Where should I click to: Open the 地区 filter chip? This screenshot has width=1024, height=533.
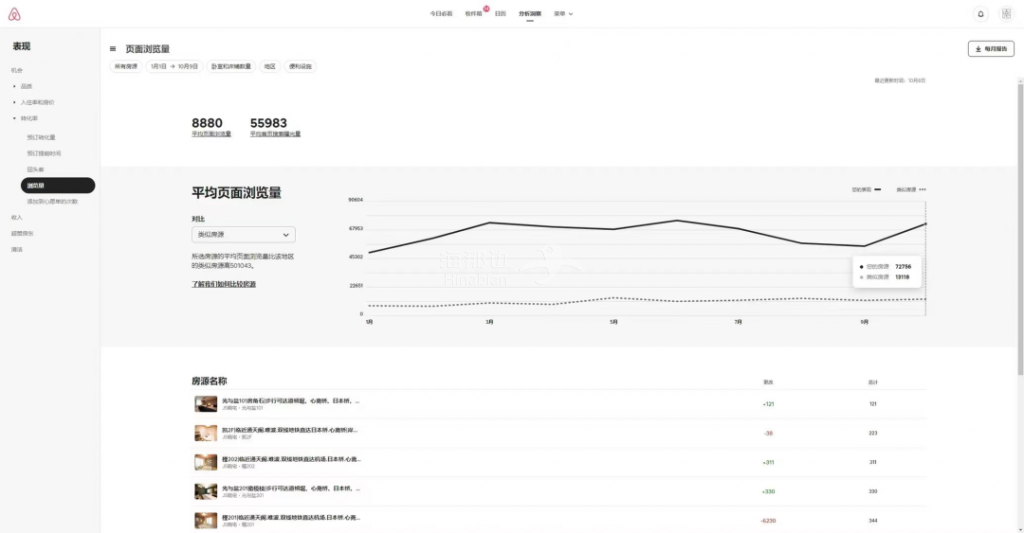(270, 67)
